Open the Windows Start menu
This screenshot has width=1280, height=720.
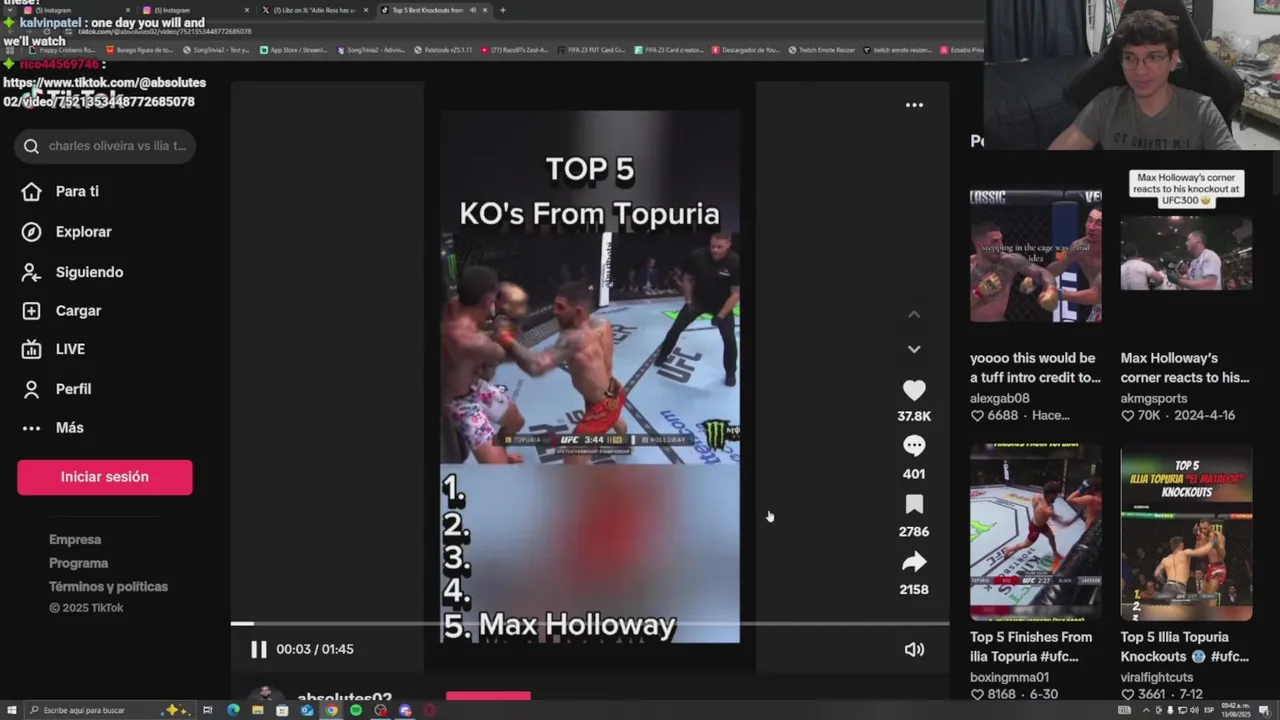click(11, 710)
